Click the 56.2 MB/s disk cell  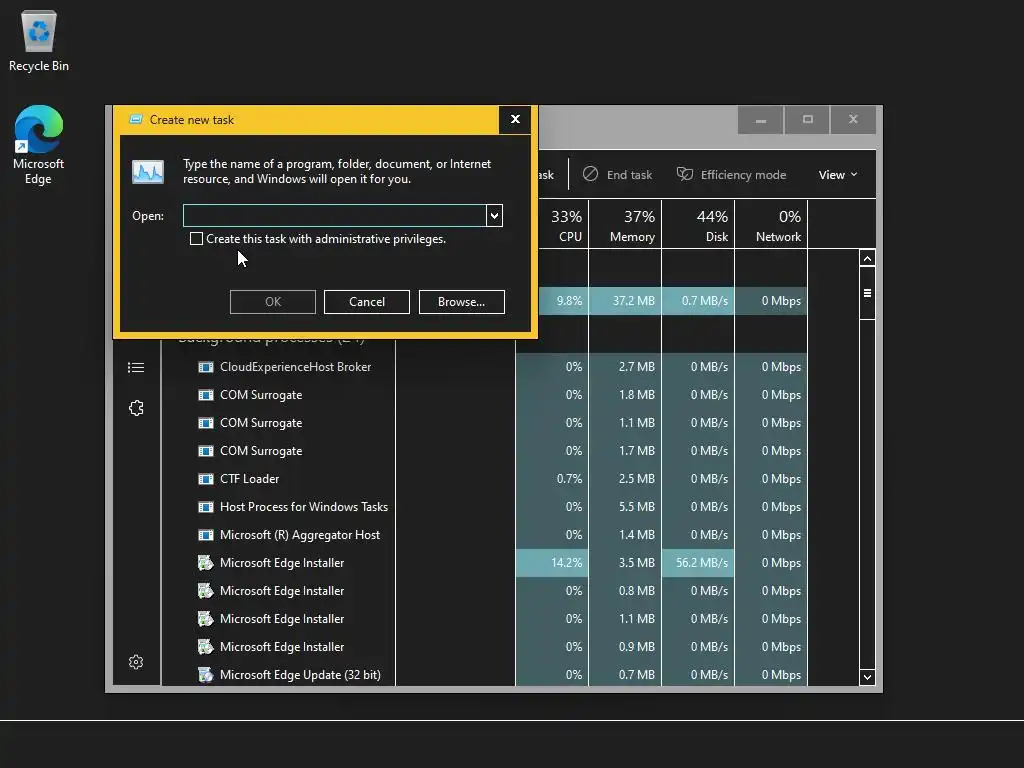[x=698, y=563]
